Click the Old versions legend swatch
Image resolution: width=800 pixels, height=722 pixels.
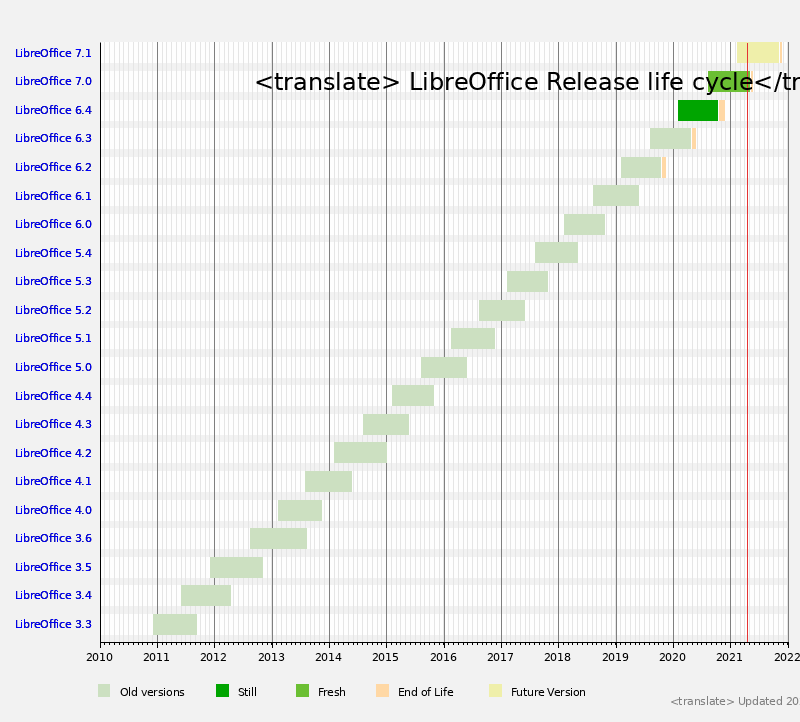(x=104, y=691)
